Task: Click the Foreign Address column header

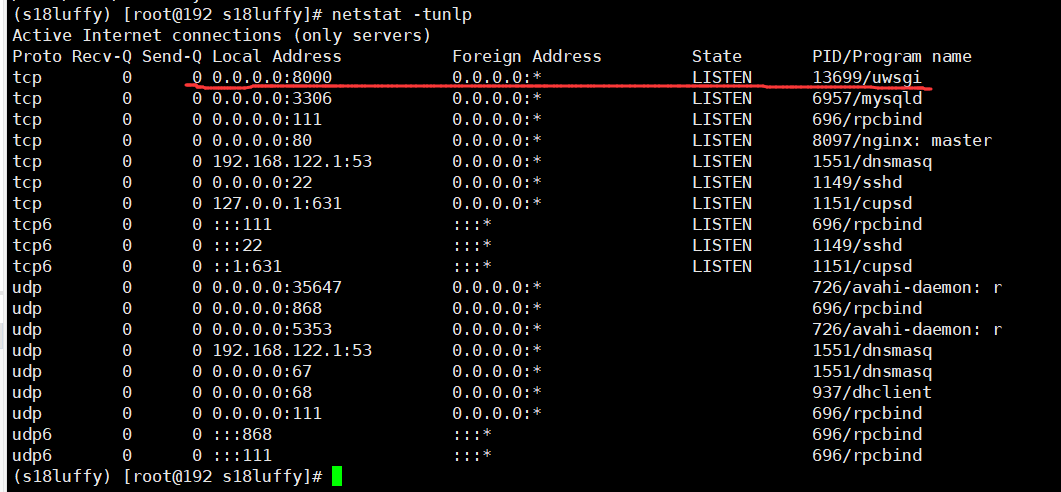Action: [x=526, y=56]
